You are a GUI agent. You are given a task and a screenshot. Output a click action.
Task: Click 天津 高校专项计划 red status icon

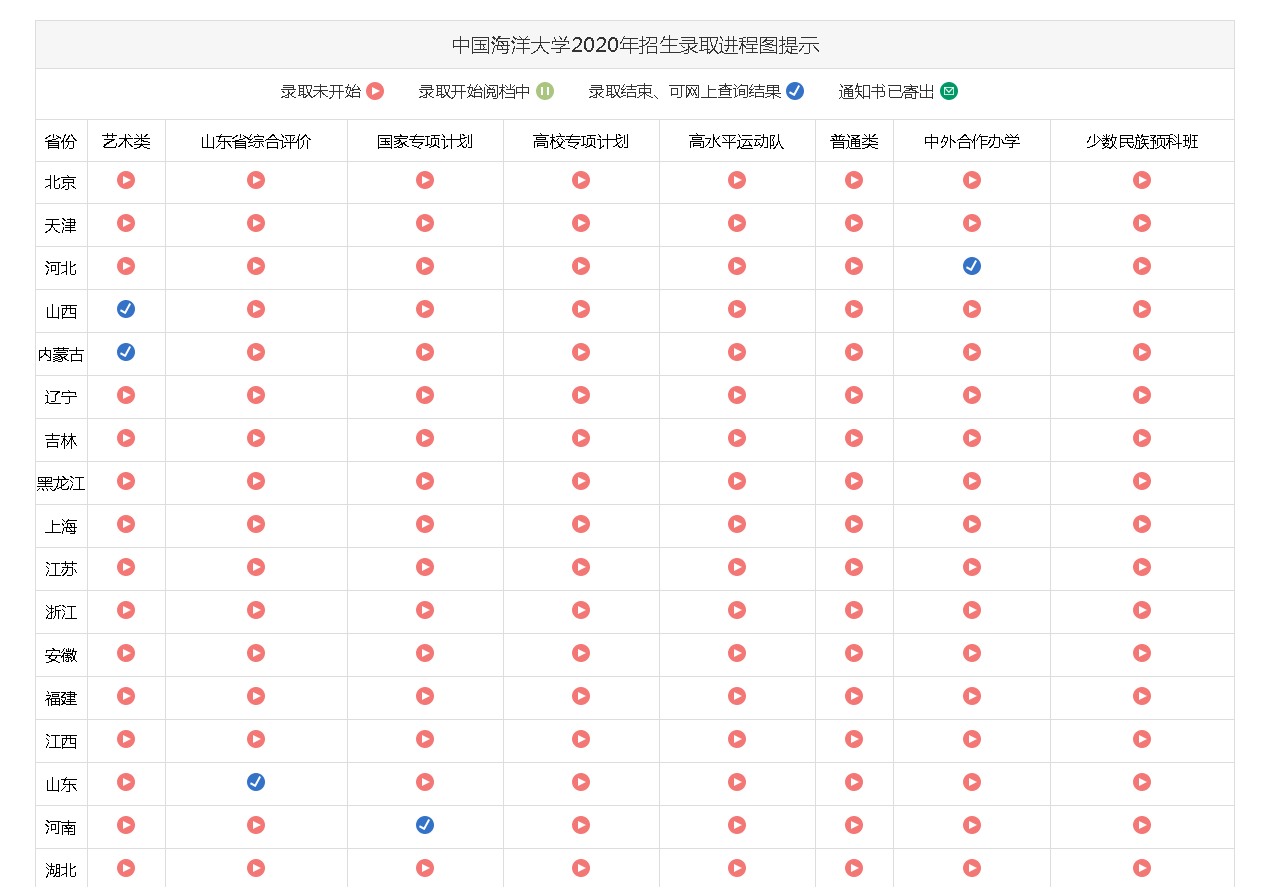coord(581,223)
